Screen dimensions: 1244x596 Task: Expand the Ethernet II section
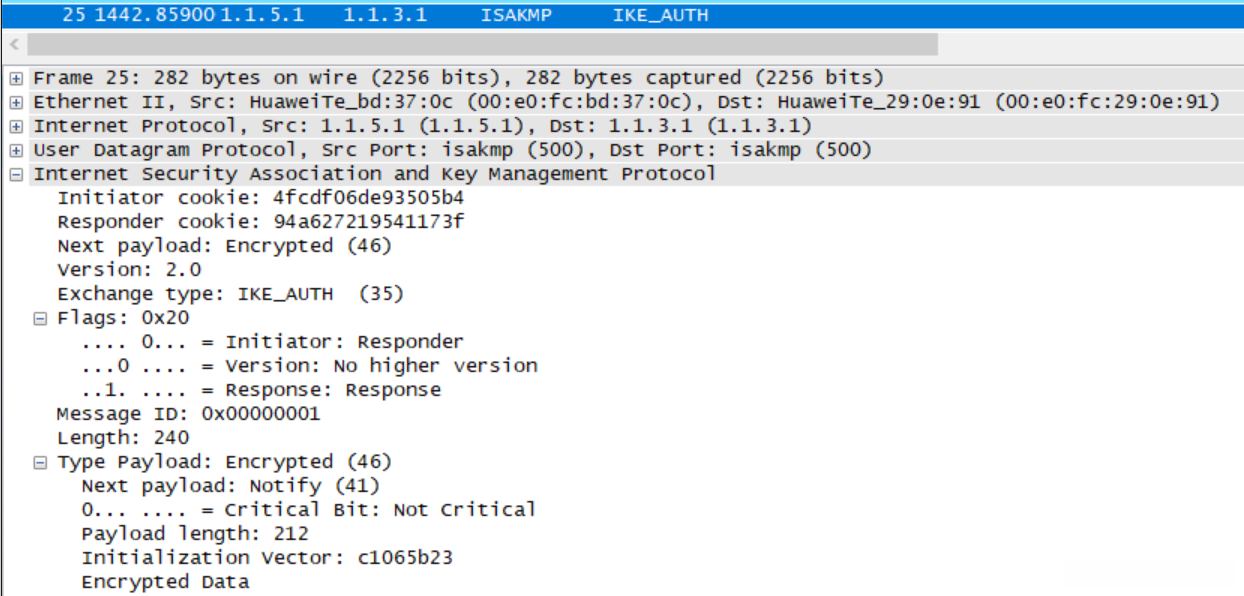click(16, 102)
